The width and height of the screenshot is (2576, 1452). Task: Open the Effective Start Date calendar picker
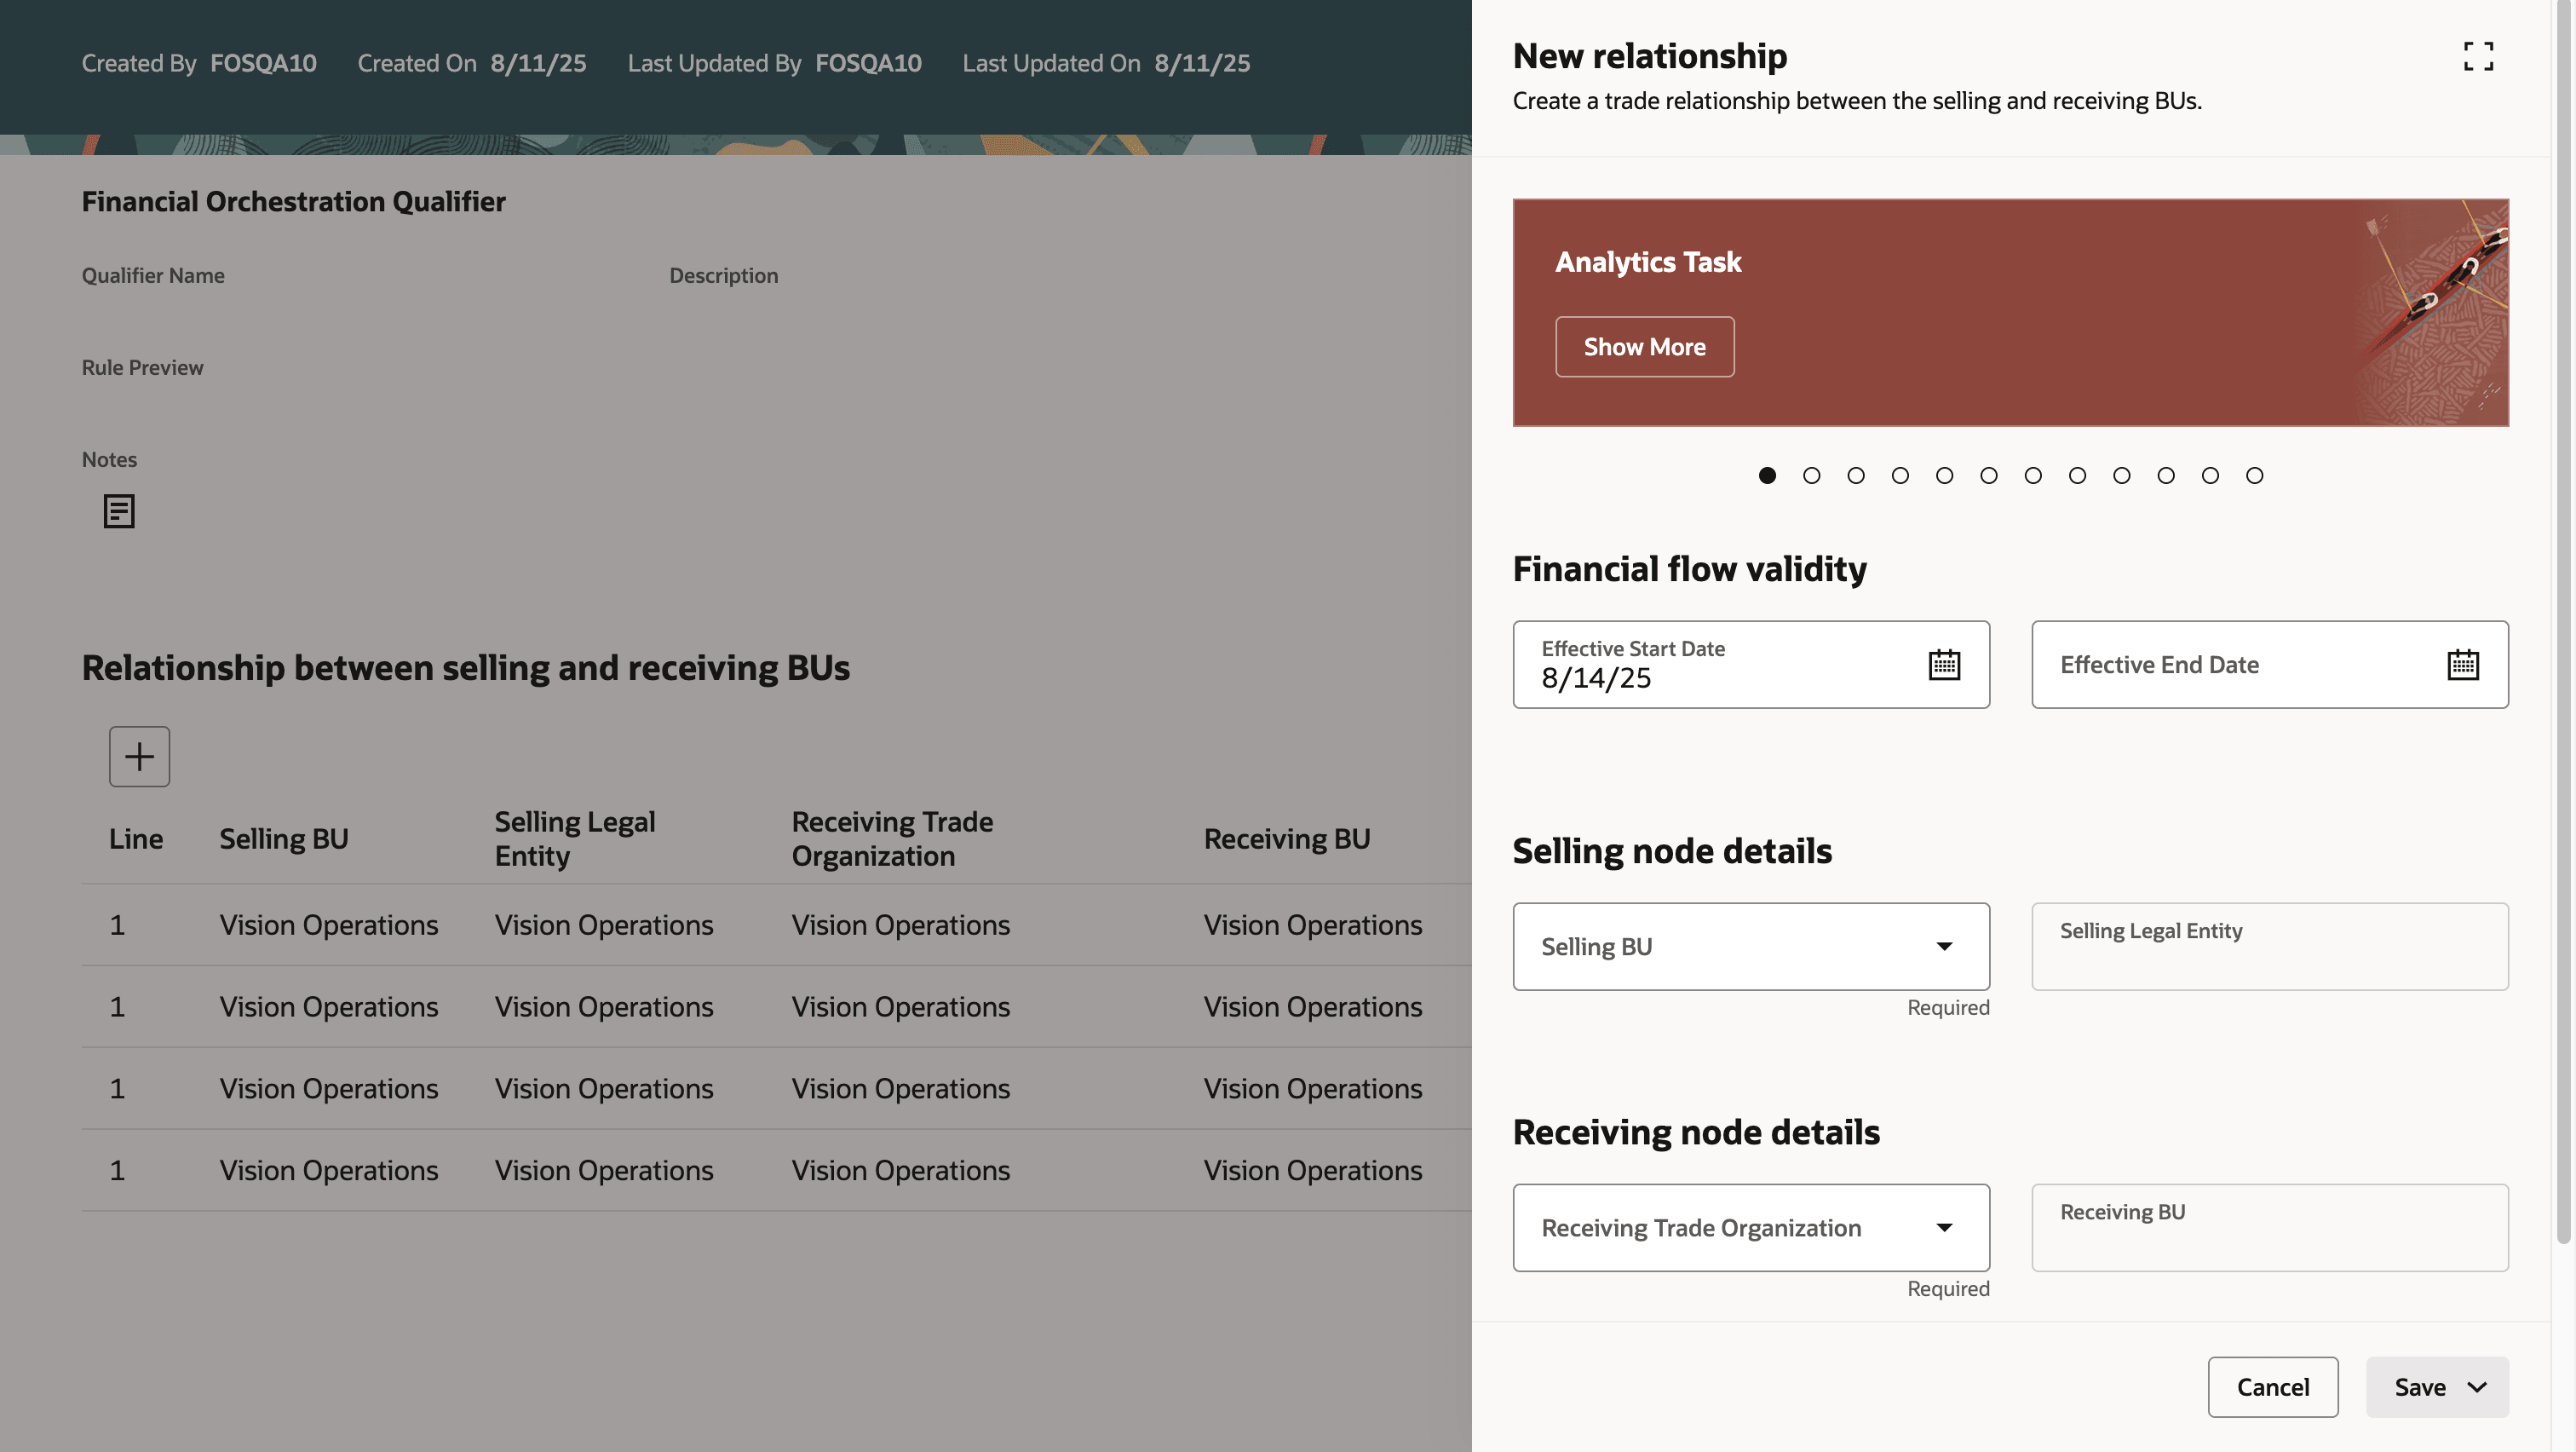click(1943, 665)
